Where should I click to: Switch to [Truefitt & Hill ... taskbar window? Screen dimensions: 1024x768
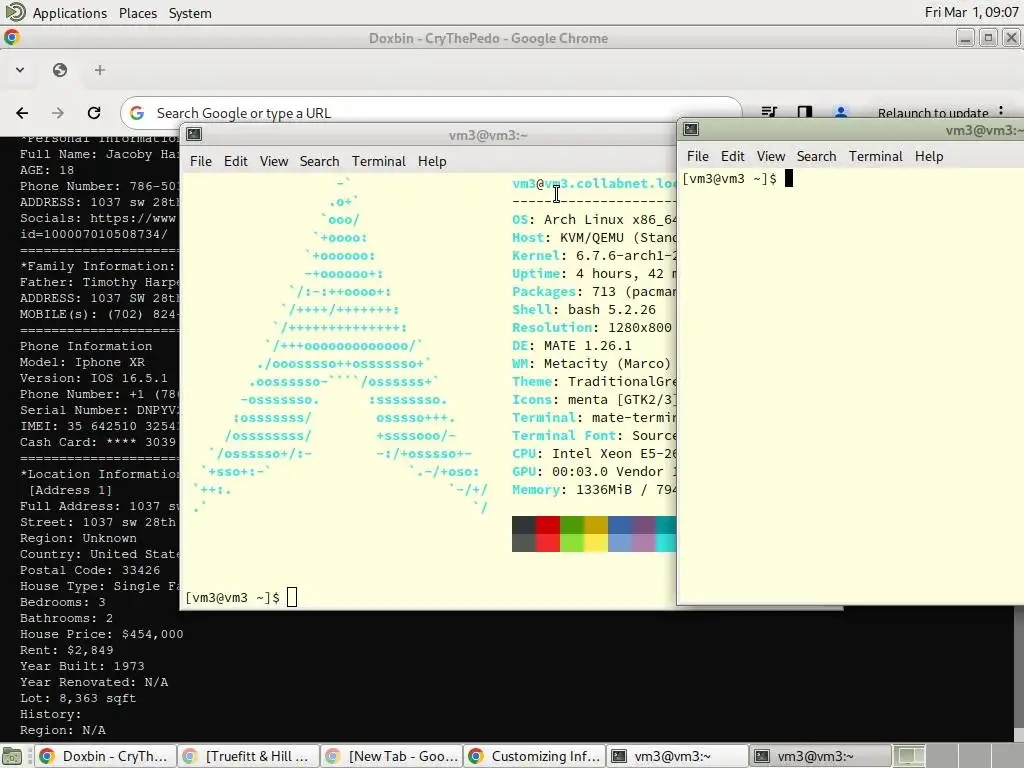click(x=248, y=756)
